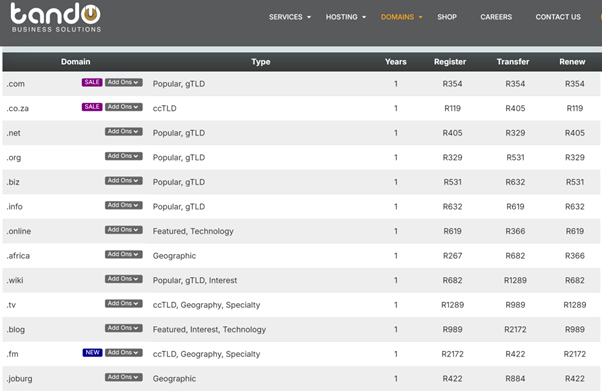Image resolution: width=602 pixels, height=392 pixels.
Task: Select the .fm domain name
Action: coord(12,354)
